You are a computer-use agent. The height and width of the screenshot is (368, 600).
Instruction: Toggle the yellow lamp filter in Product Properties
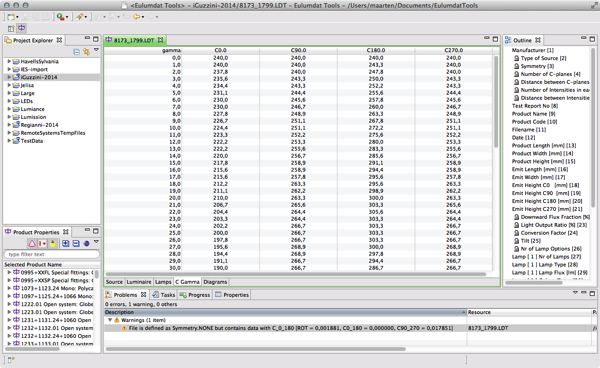point(53,244)
